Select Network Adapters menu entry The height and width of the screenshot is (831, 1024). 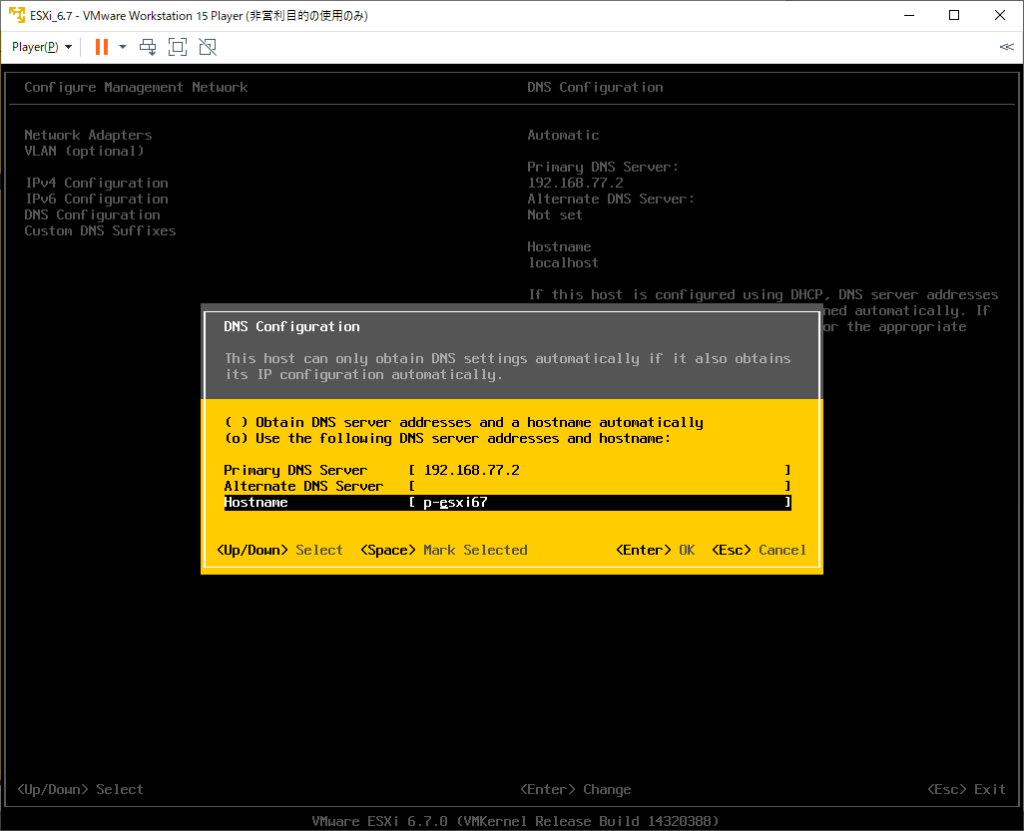tap(88, 135)
